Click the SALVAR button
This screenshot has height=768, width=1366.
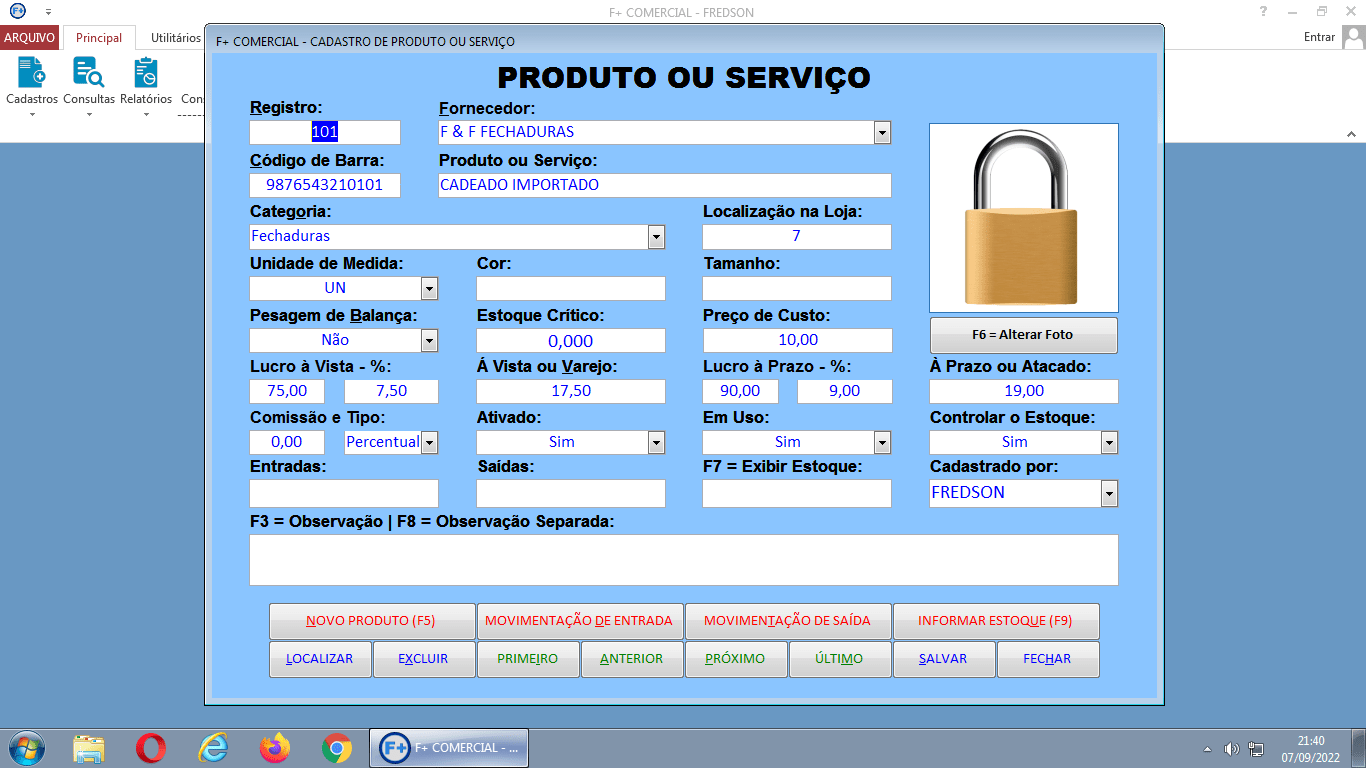point(943,658)
